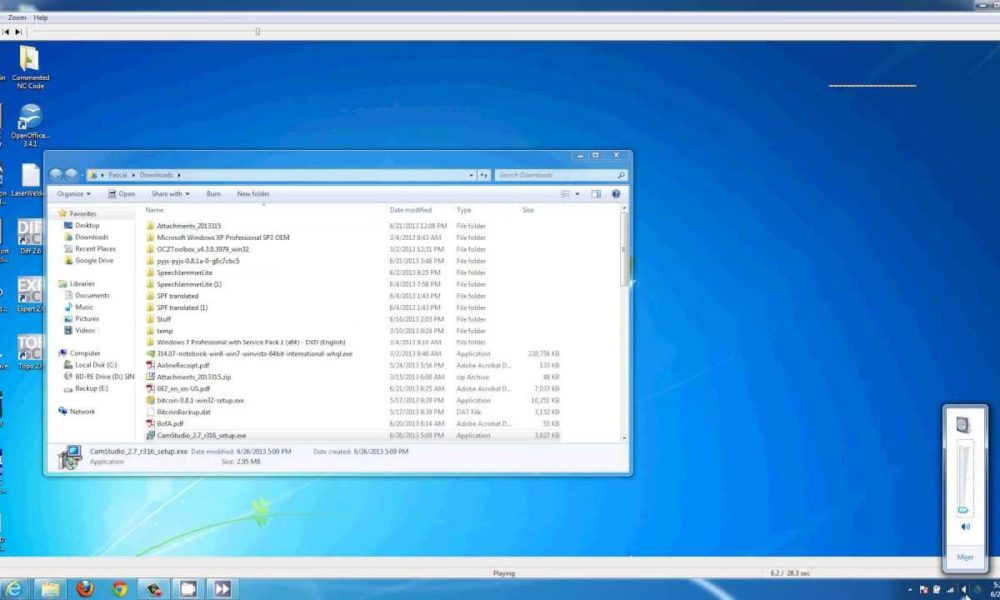Open Windows Explorer from the taskbar
Screen dimensions: 1000x600
tap(49, 586)
